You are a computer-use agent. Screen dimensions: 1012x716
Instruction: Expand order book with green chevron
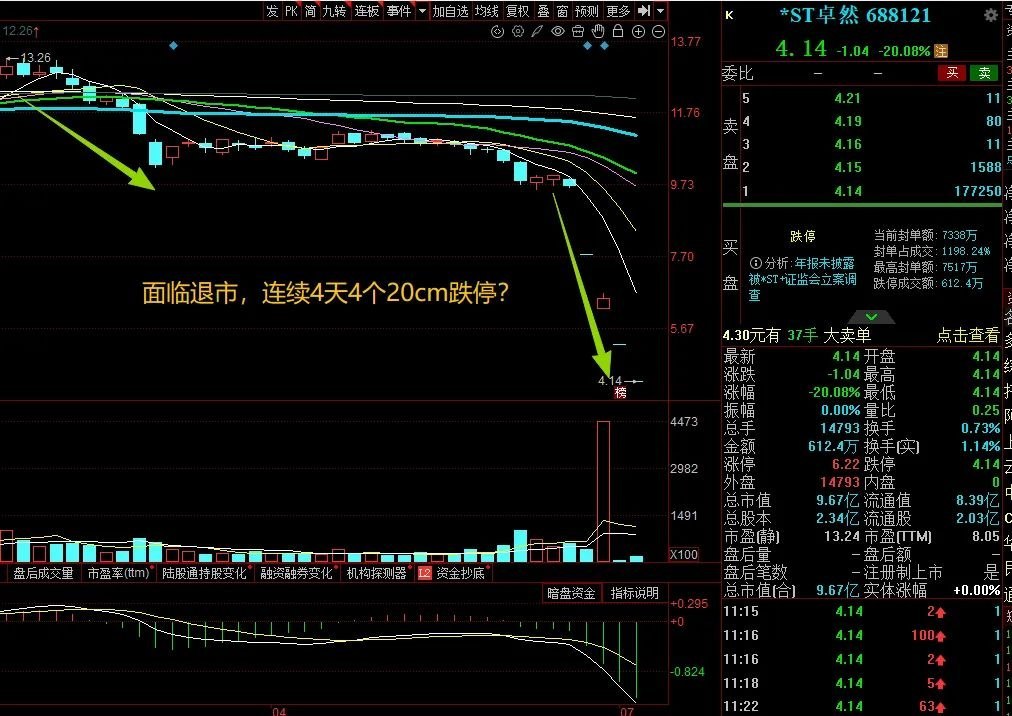click(871, 317)
